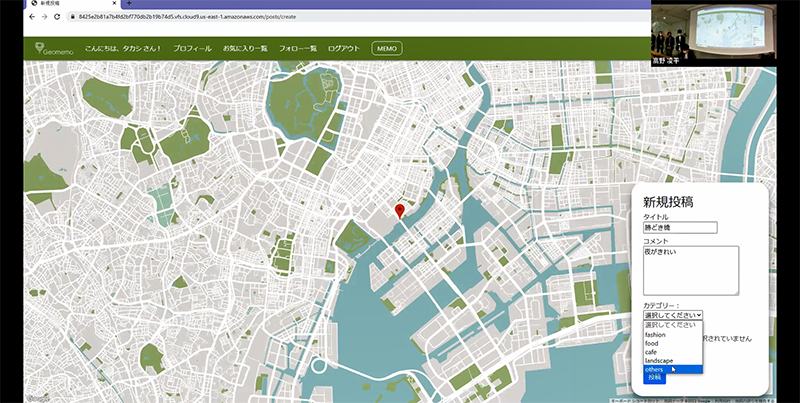Click the browser forward arrow

pos(44,17)
